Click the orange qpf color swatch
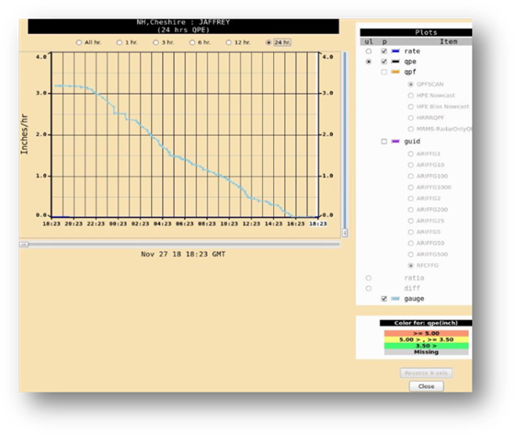This screenshot has width=515, height=435. click(x=395, y=72)
